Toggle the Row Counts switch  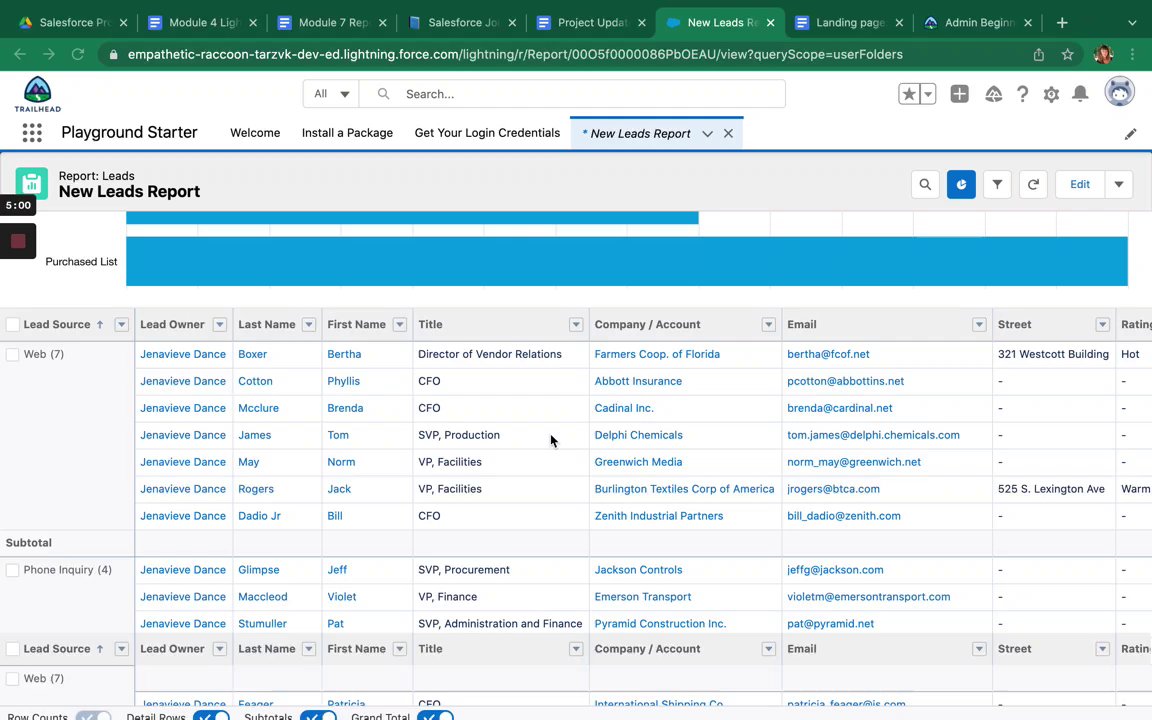tap(93, 716)
